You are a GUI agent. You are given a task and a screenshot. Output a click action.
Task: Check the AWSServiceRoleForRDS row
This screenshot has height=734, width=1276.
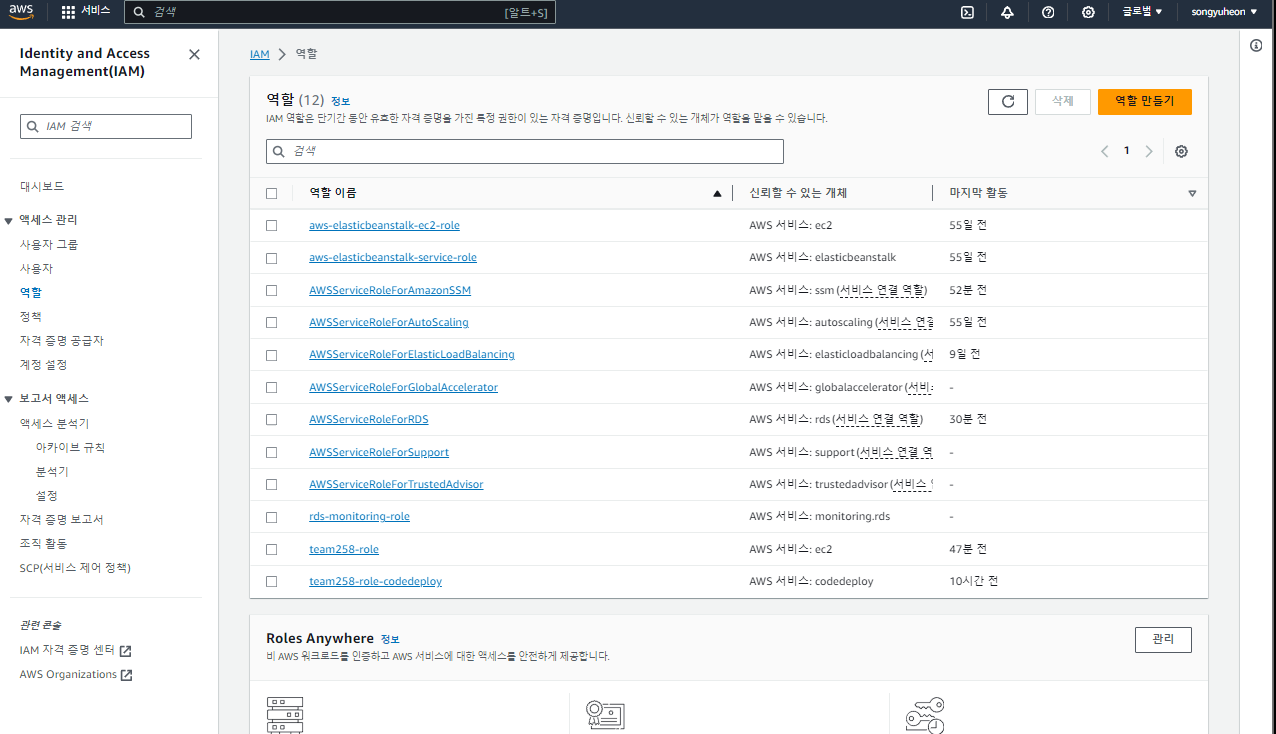point(271,419)
